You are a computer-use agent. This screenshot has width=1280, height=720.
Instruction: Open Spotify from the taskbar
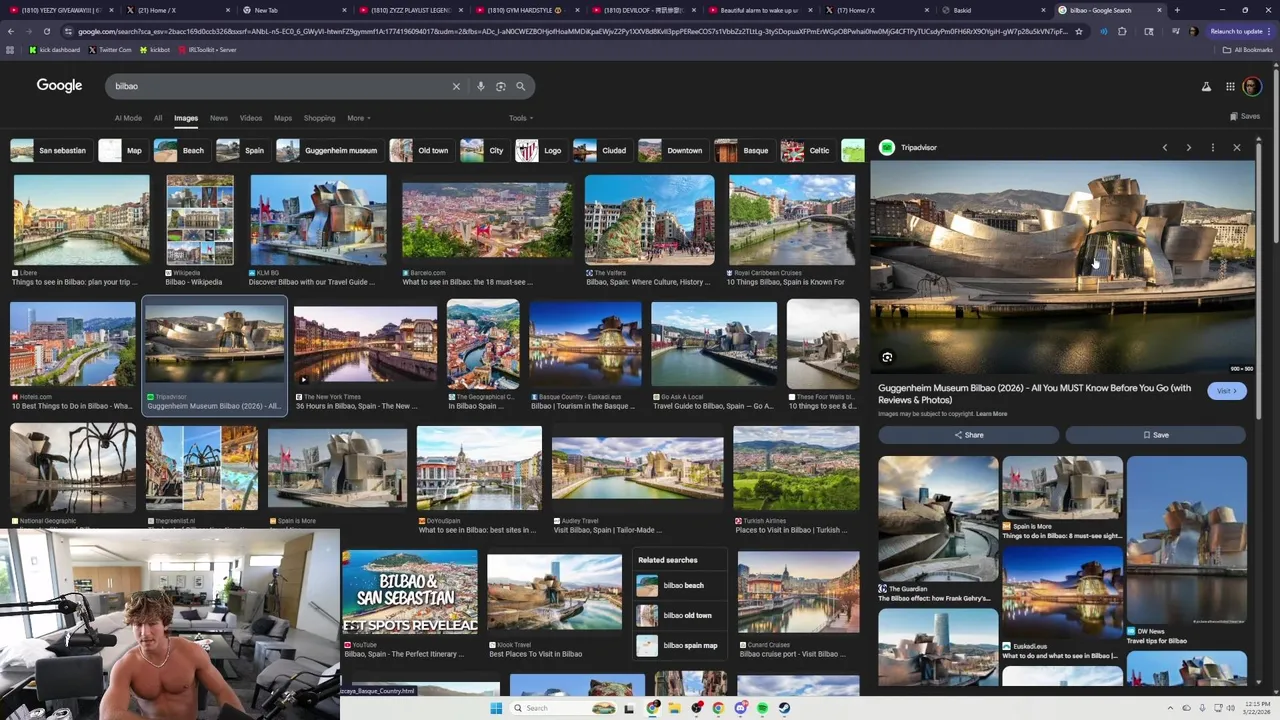[762, 708]
